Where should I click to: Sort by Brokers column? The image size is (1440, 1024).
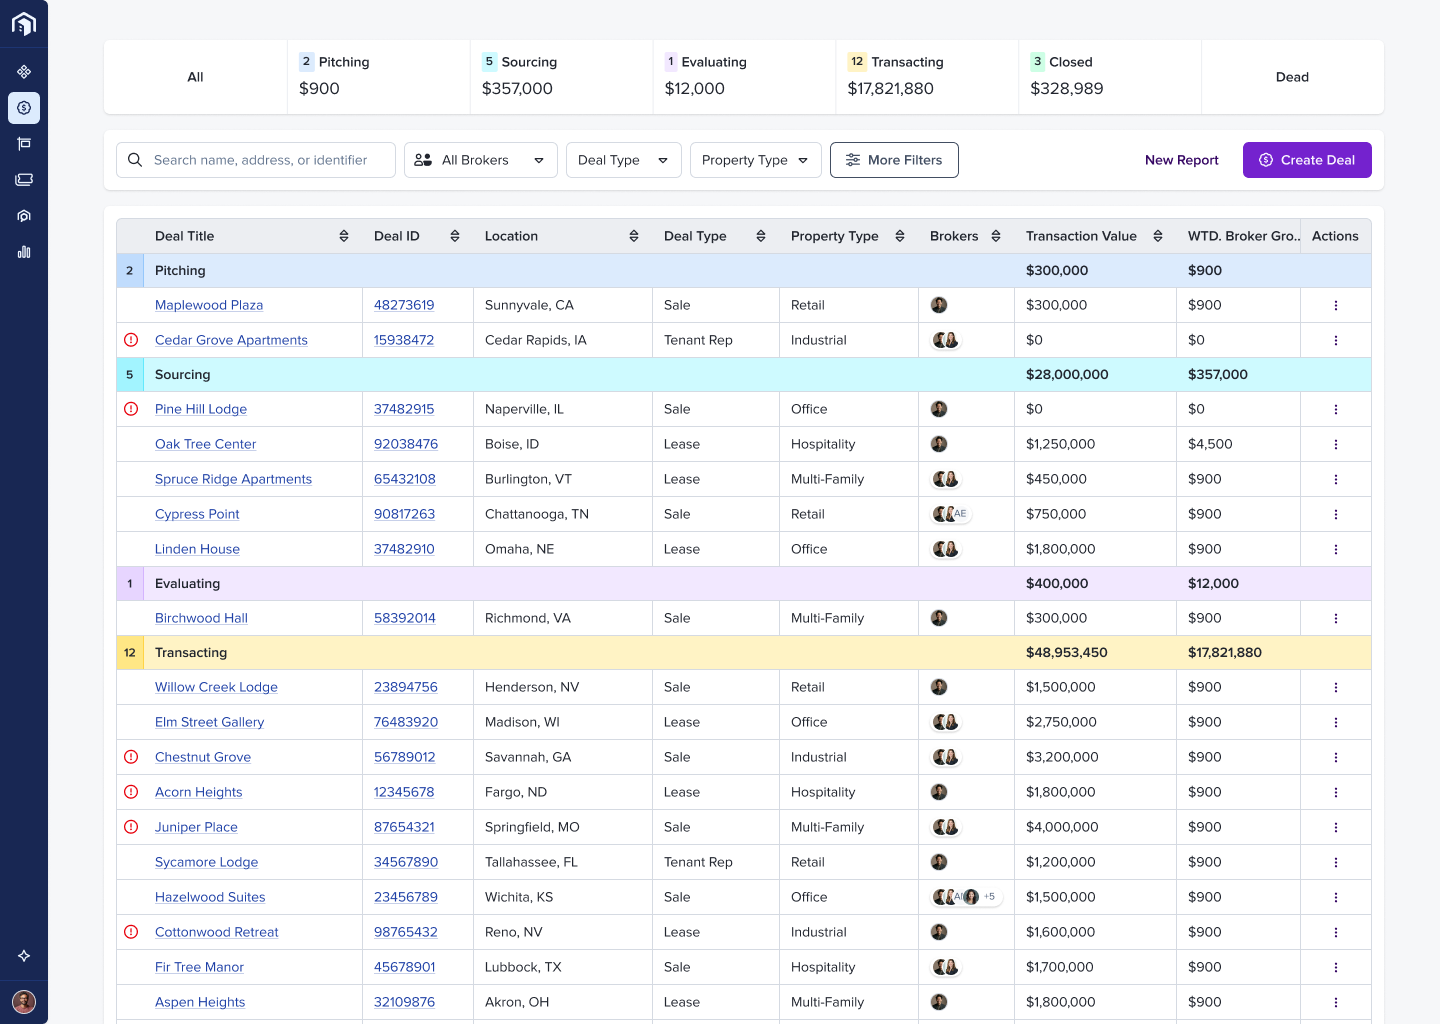pyautogui.click(x=996, y=236)
